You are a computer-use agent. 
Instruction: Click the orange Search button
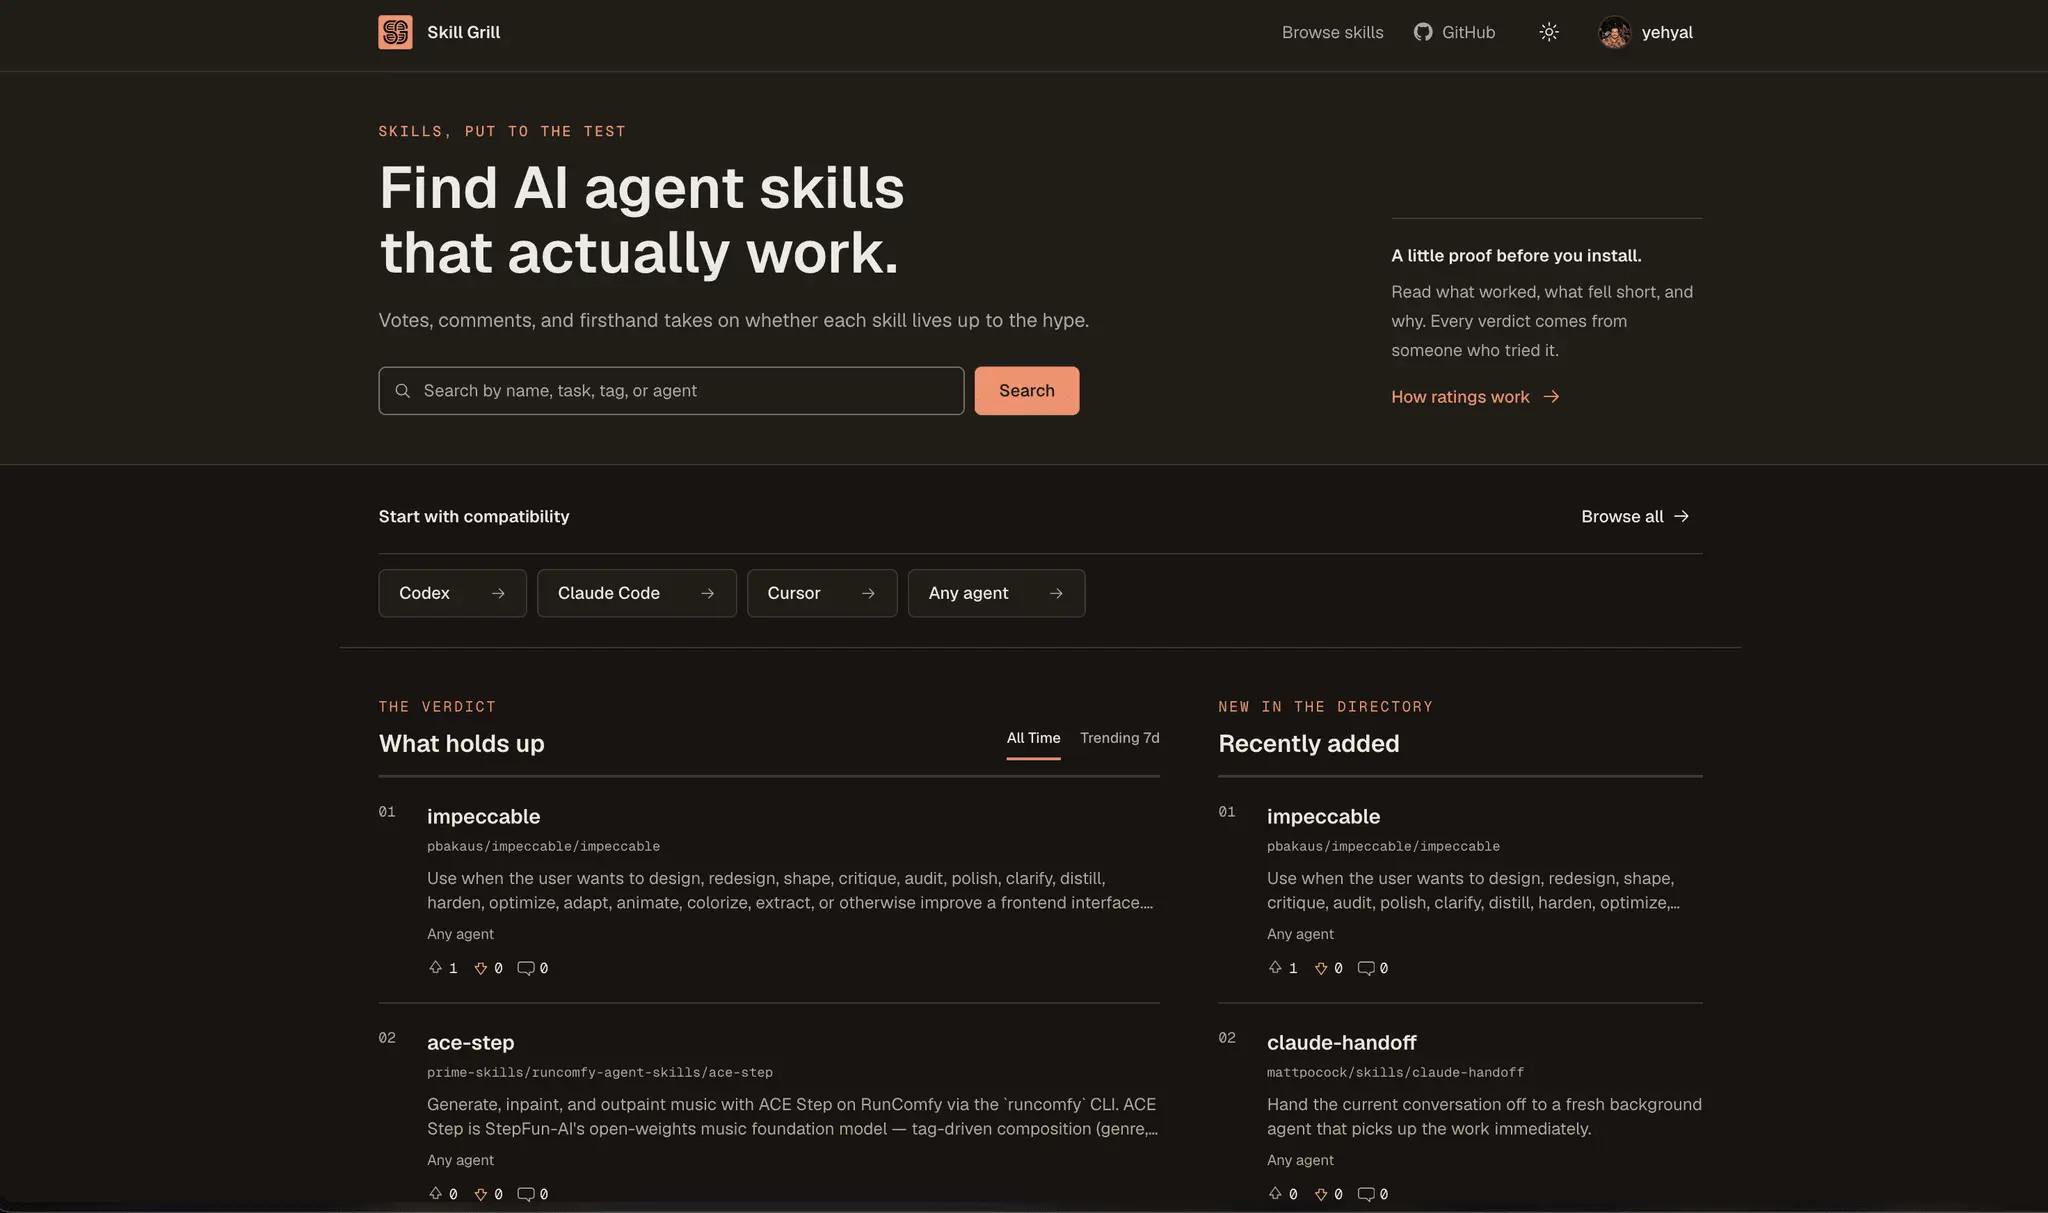[1027, 391]
